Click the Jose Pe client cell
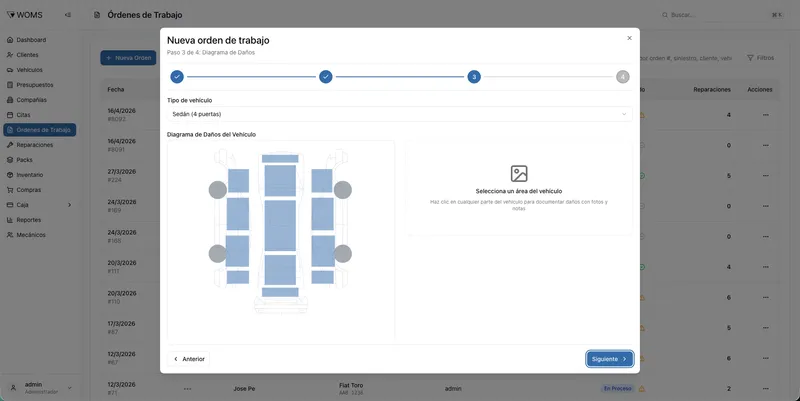The height and width of the screenshot is (401, 800). click(244, 389)
